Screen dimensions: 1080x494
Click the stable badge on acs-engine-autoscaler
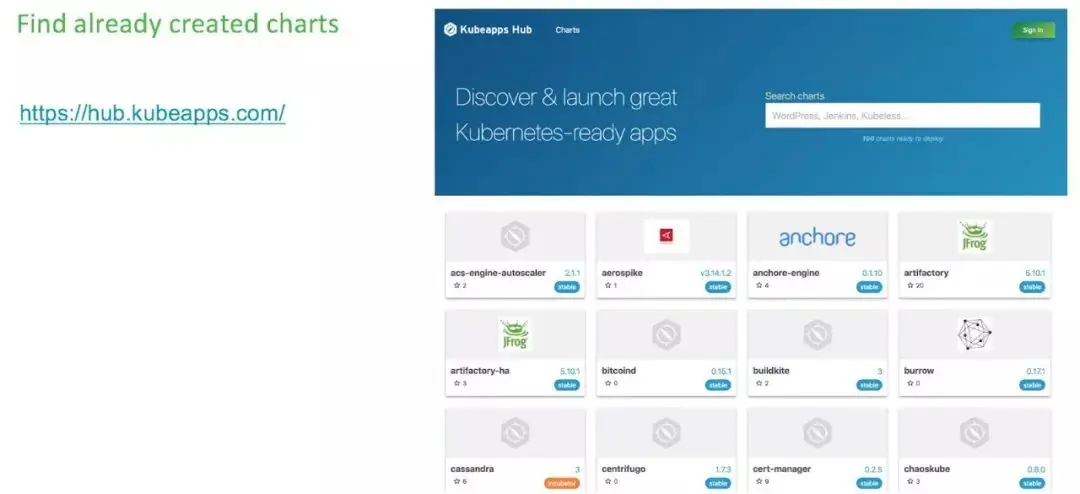(x=567, y=287)
